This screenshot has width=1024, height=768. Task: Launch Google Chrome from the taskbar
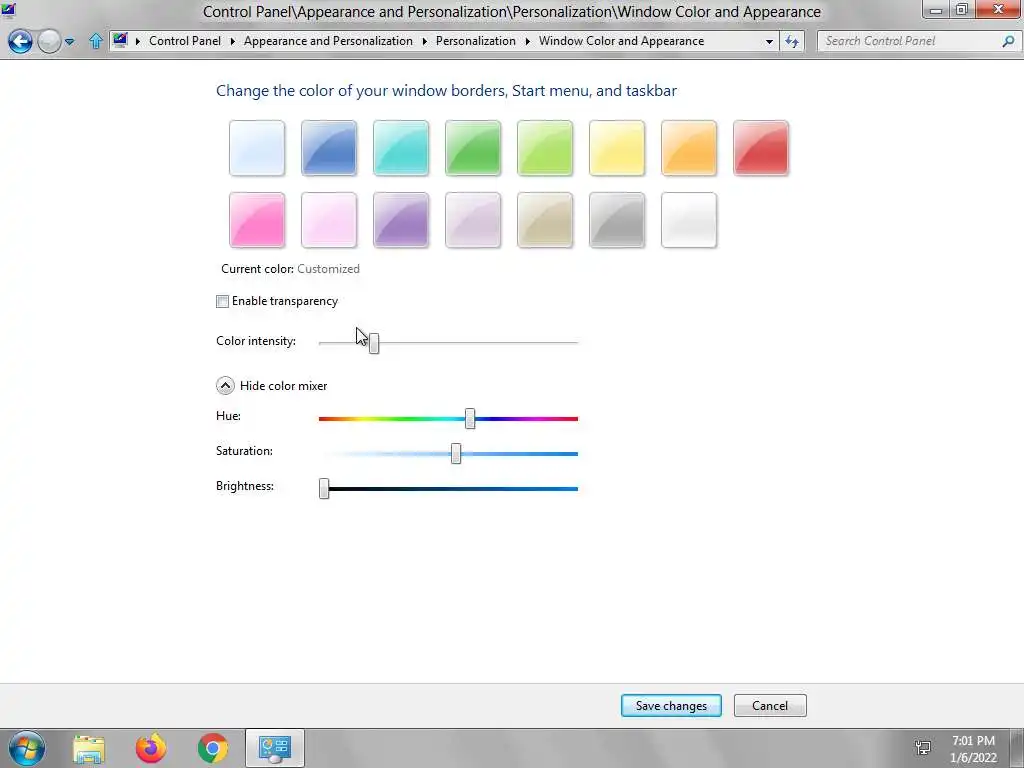click(x=213, y=748)
